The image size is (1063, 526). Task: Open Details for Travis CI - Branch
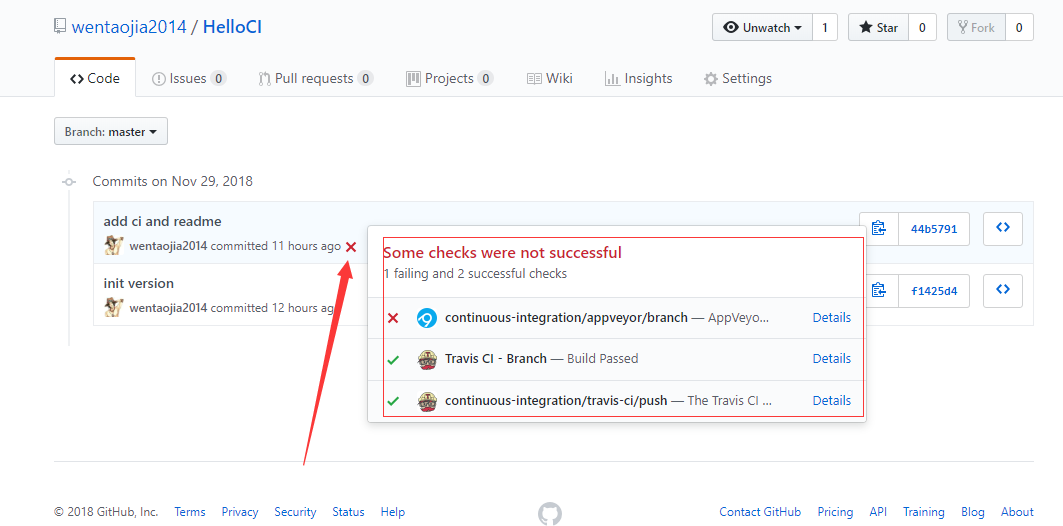click(x=832, y=359)
